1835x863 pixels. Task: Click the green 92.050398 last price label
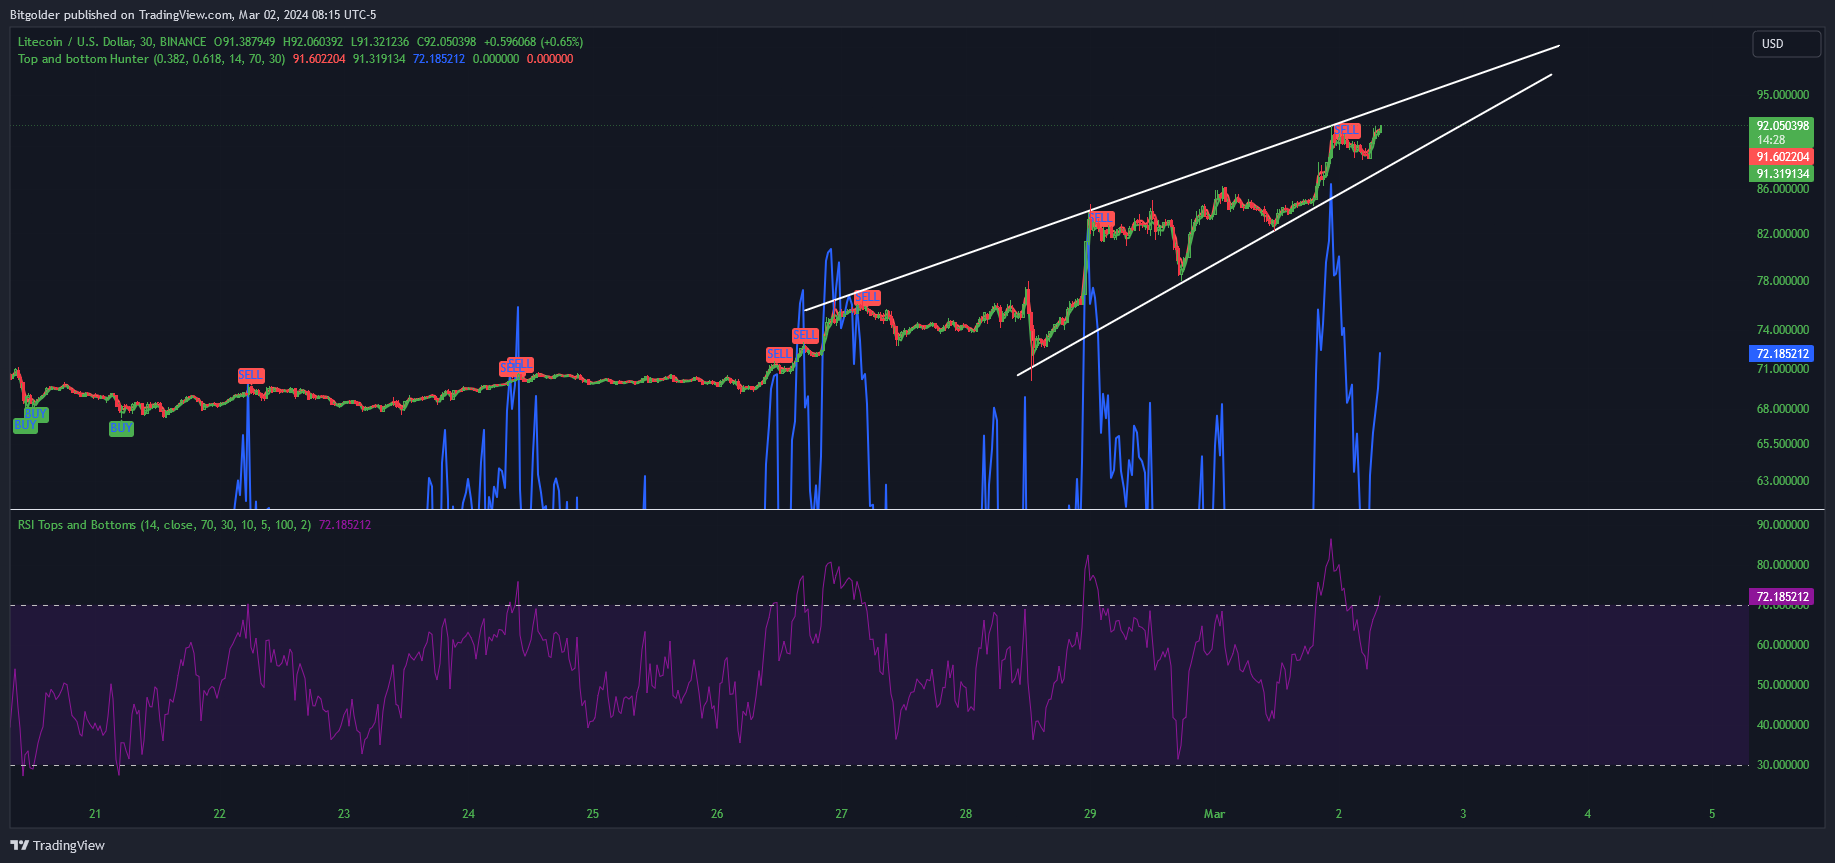[x=1783, y=126]
